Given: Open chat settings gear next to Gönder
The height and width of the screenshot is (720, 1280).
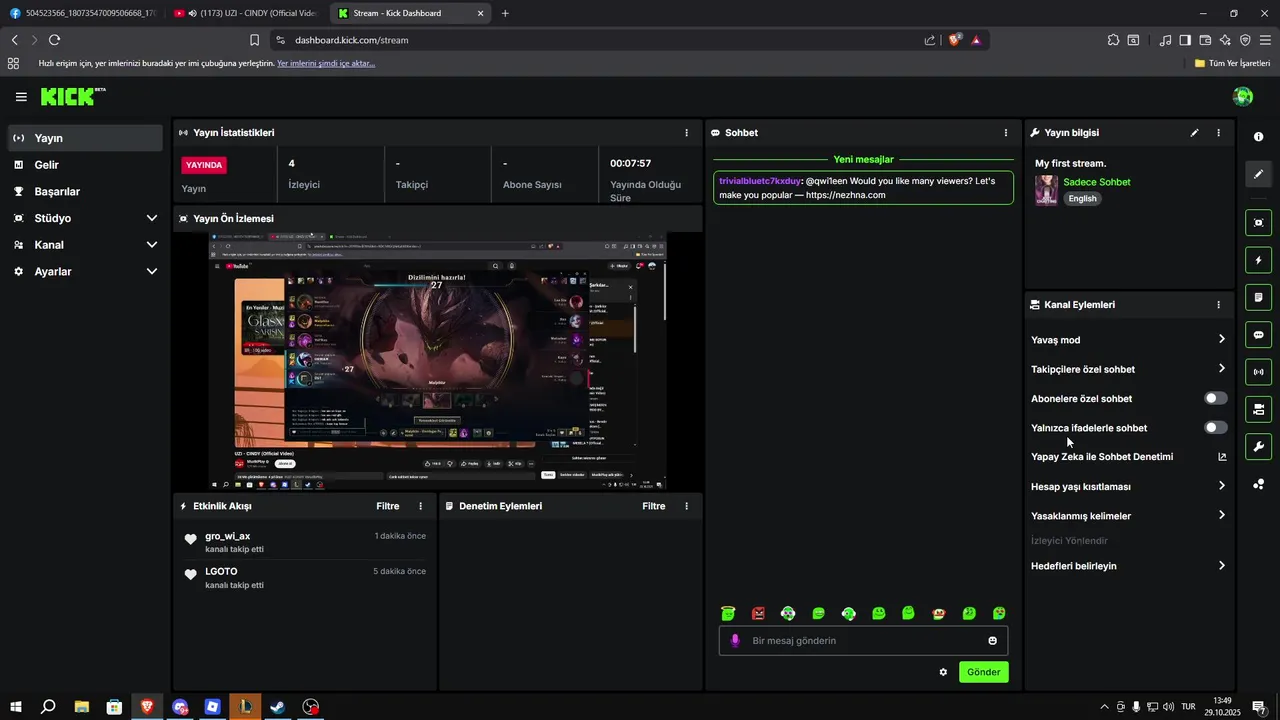Looking at the screenshot, I should coord(942,672).
